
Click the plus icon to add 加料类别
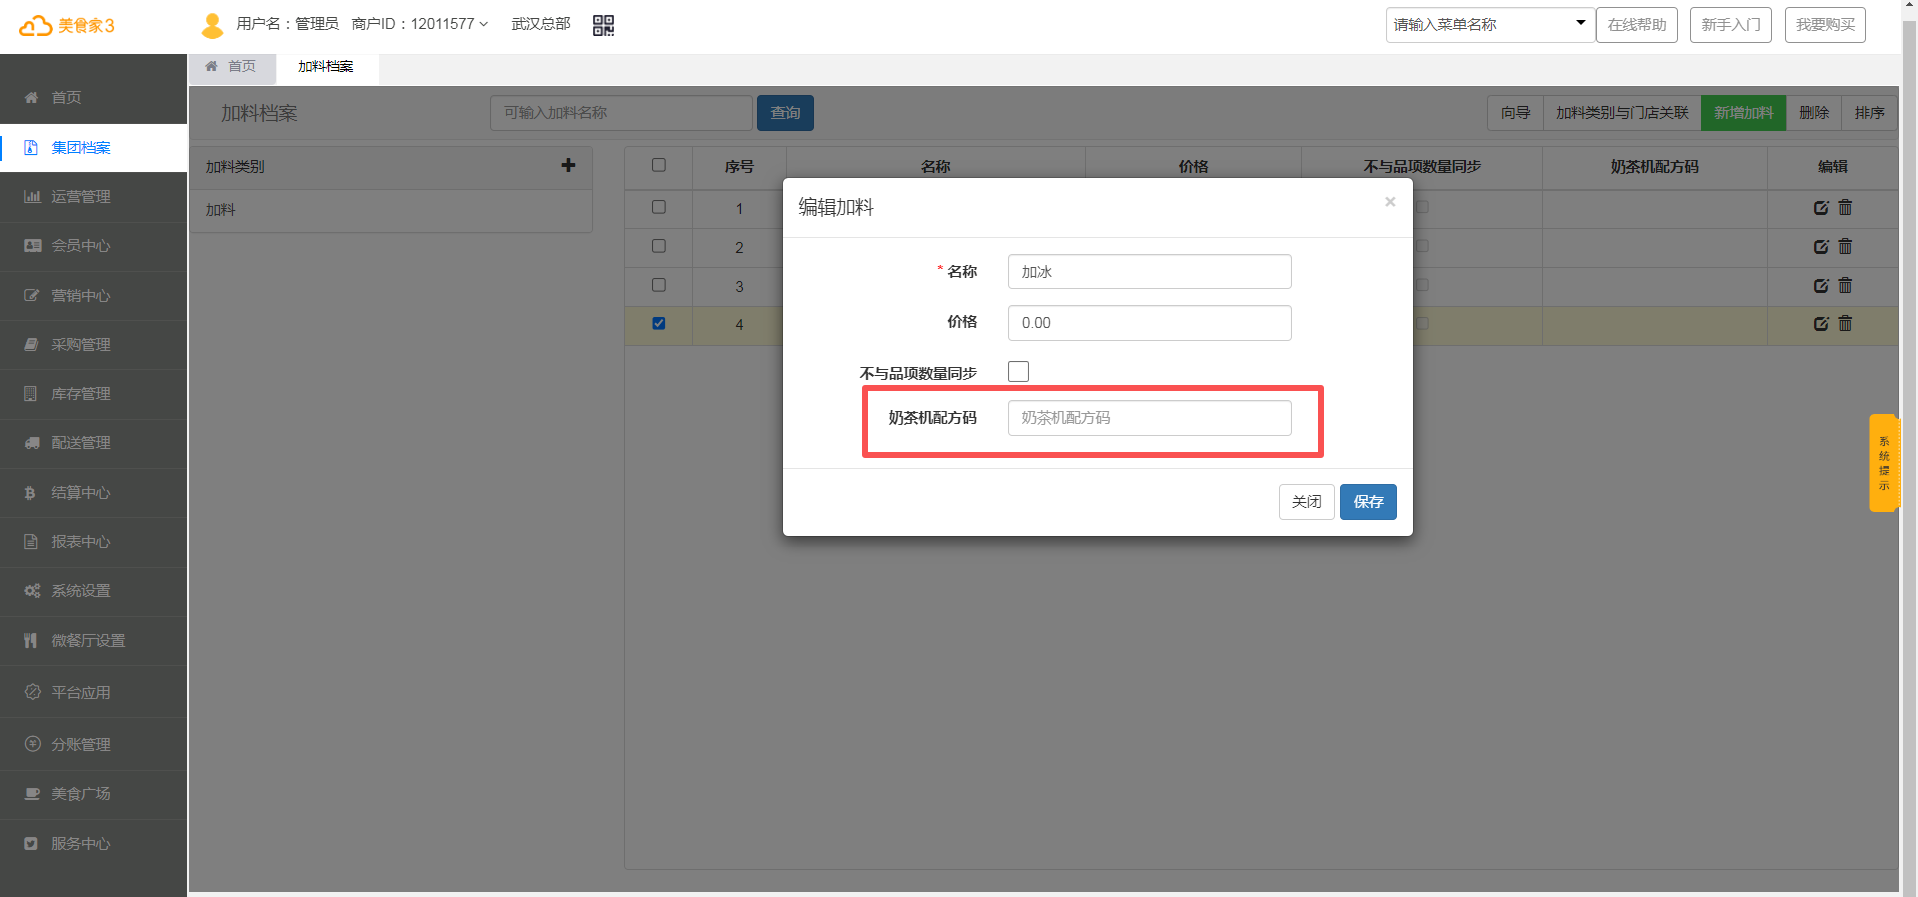click(568, 166)
